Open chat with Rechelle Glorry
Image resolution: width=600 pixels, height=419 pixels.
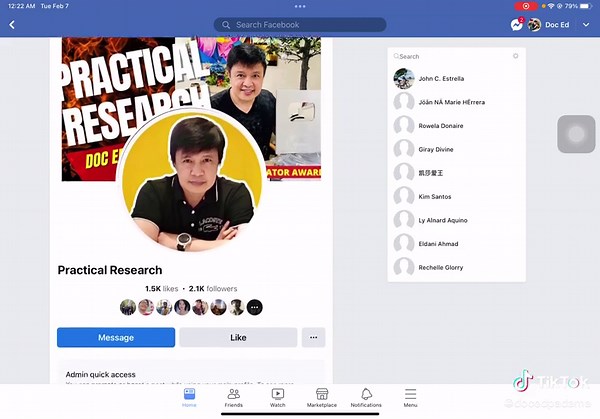(x=457, y=267)
